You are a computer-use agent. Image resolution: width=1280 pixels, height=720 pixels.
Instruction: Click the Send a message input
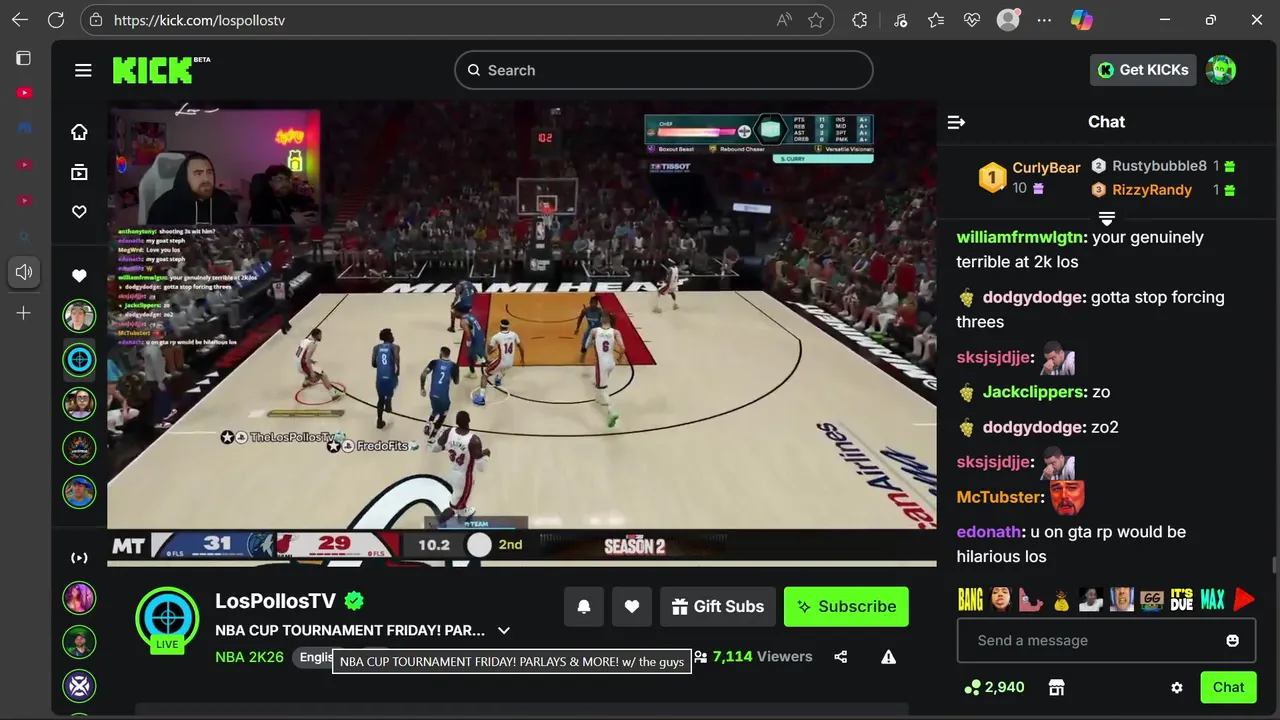pos(1106,640)
